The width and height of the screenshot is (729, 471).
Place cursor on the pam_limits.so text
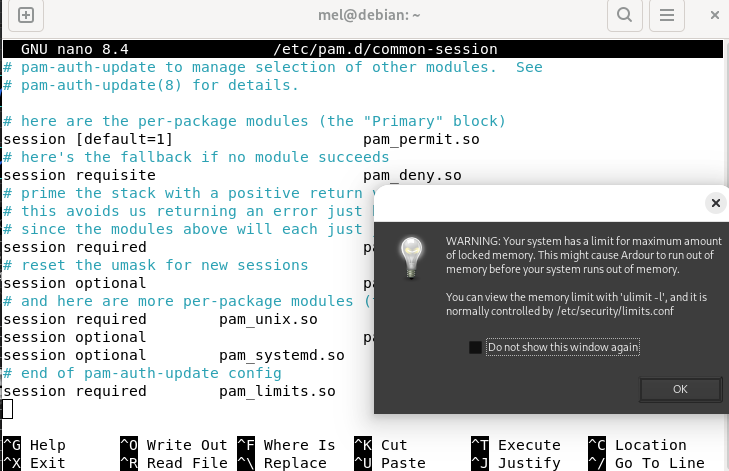[277, 391]
